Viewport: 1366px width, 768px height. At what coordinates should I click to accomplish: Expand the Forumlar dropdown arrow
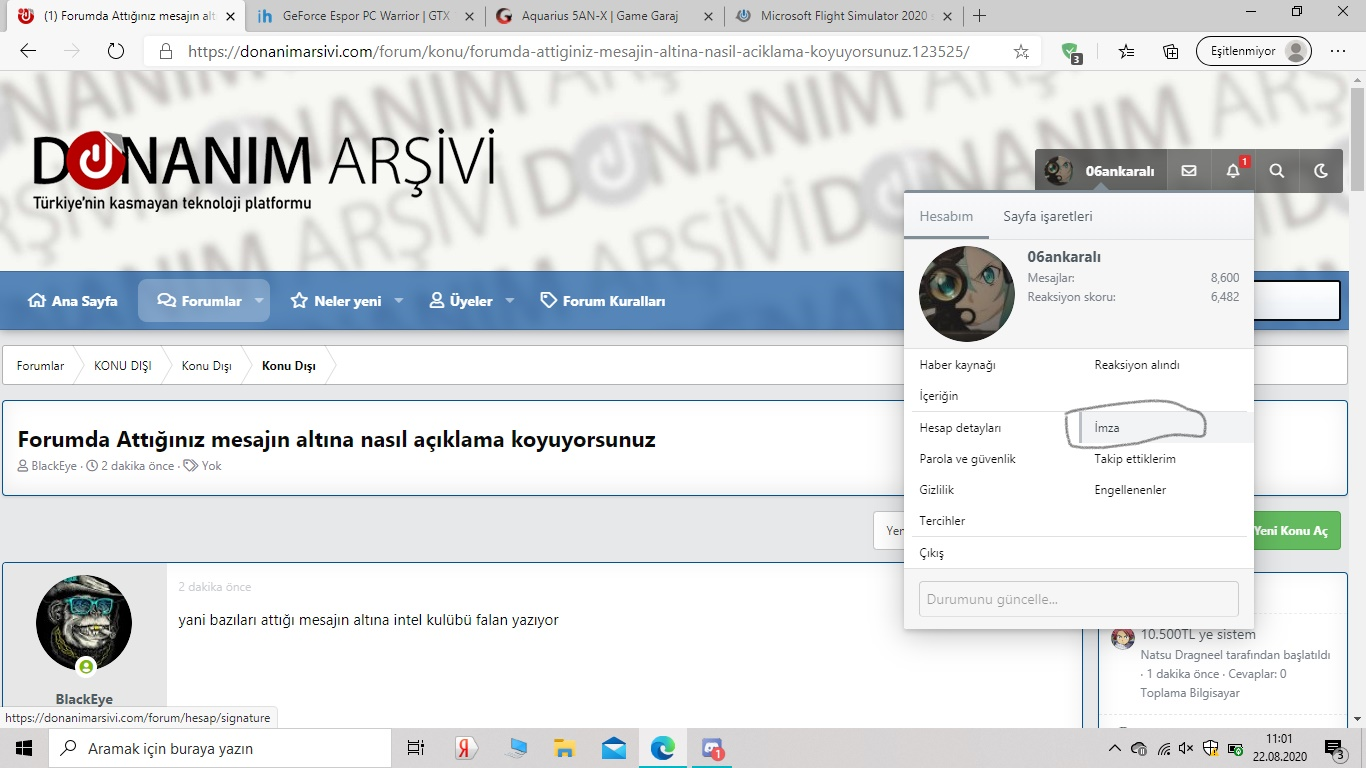pos(259,300)
